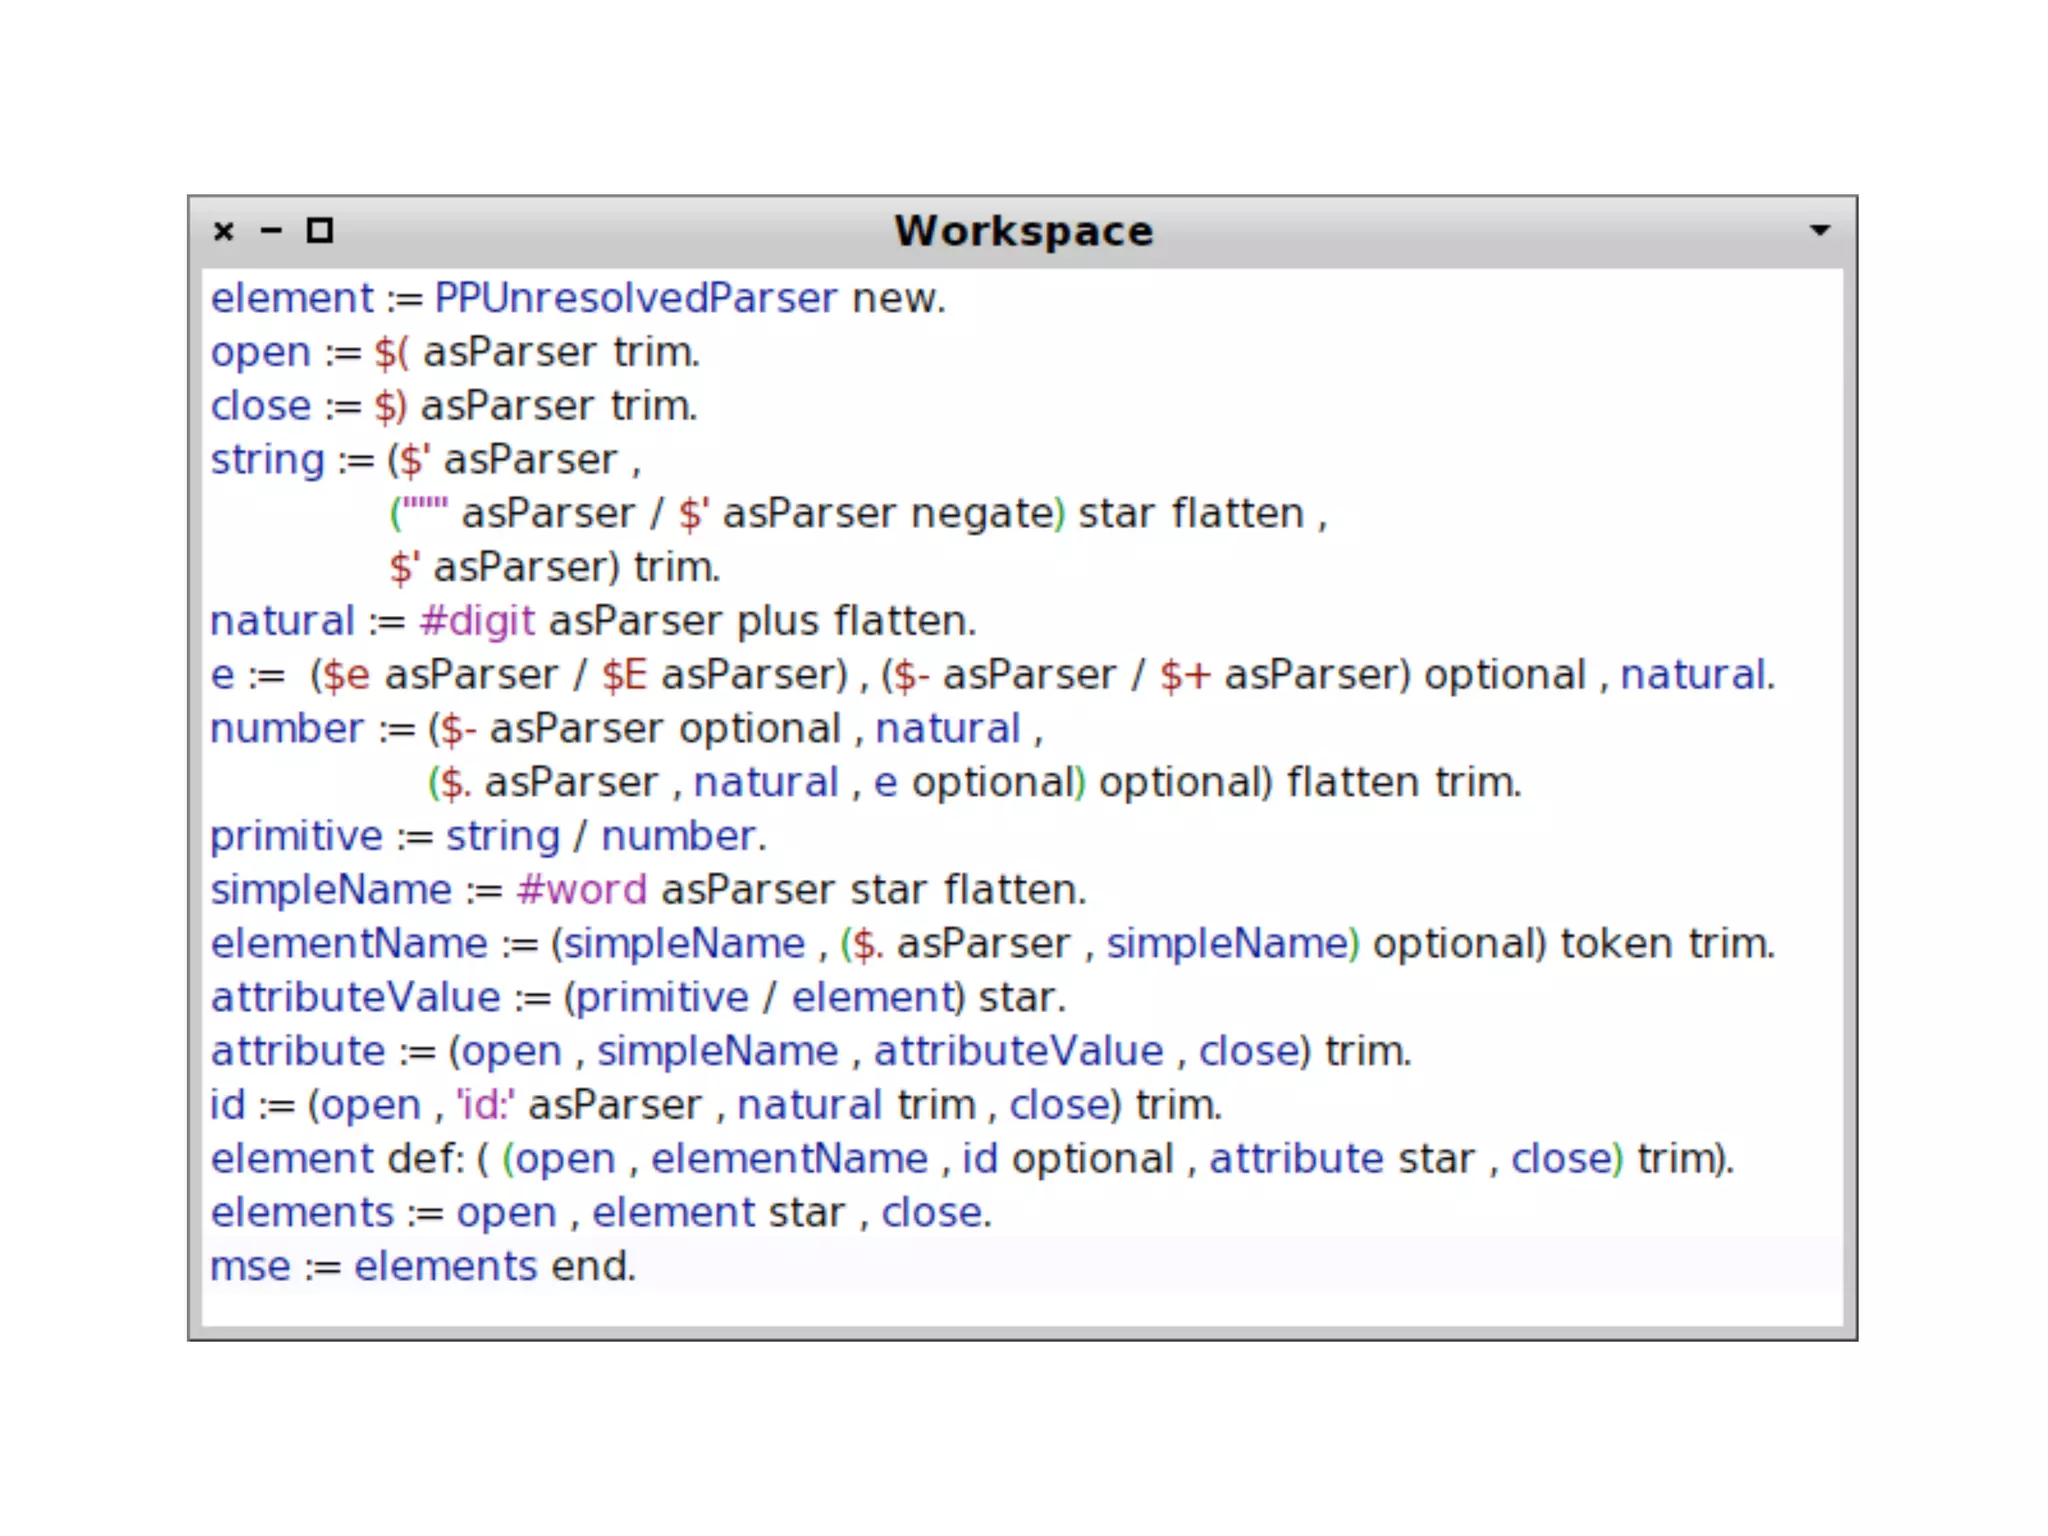Click the #digit symbol literal
Image resolution: width=2048 pixels, height=1536 pixels.
[x=477, y=622]
